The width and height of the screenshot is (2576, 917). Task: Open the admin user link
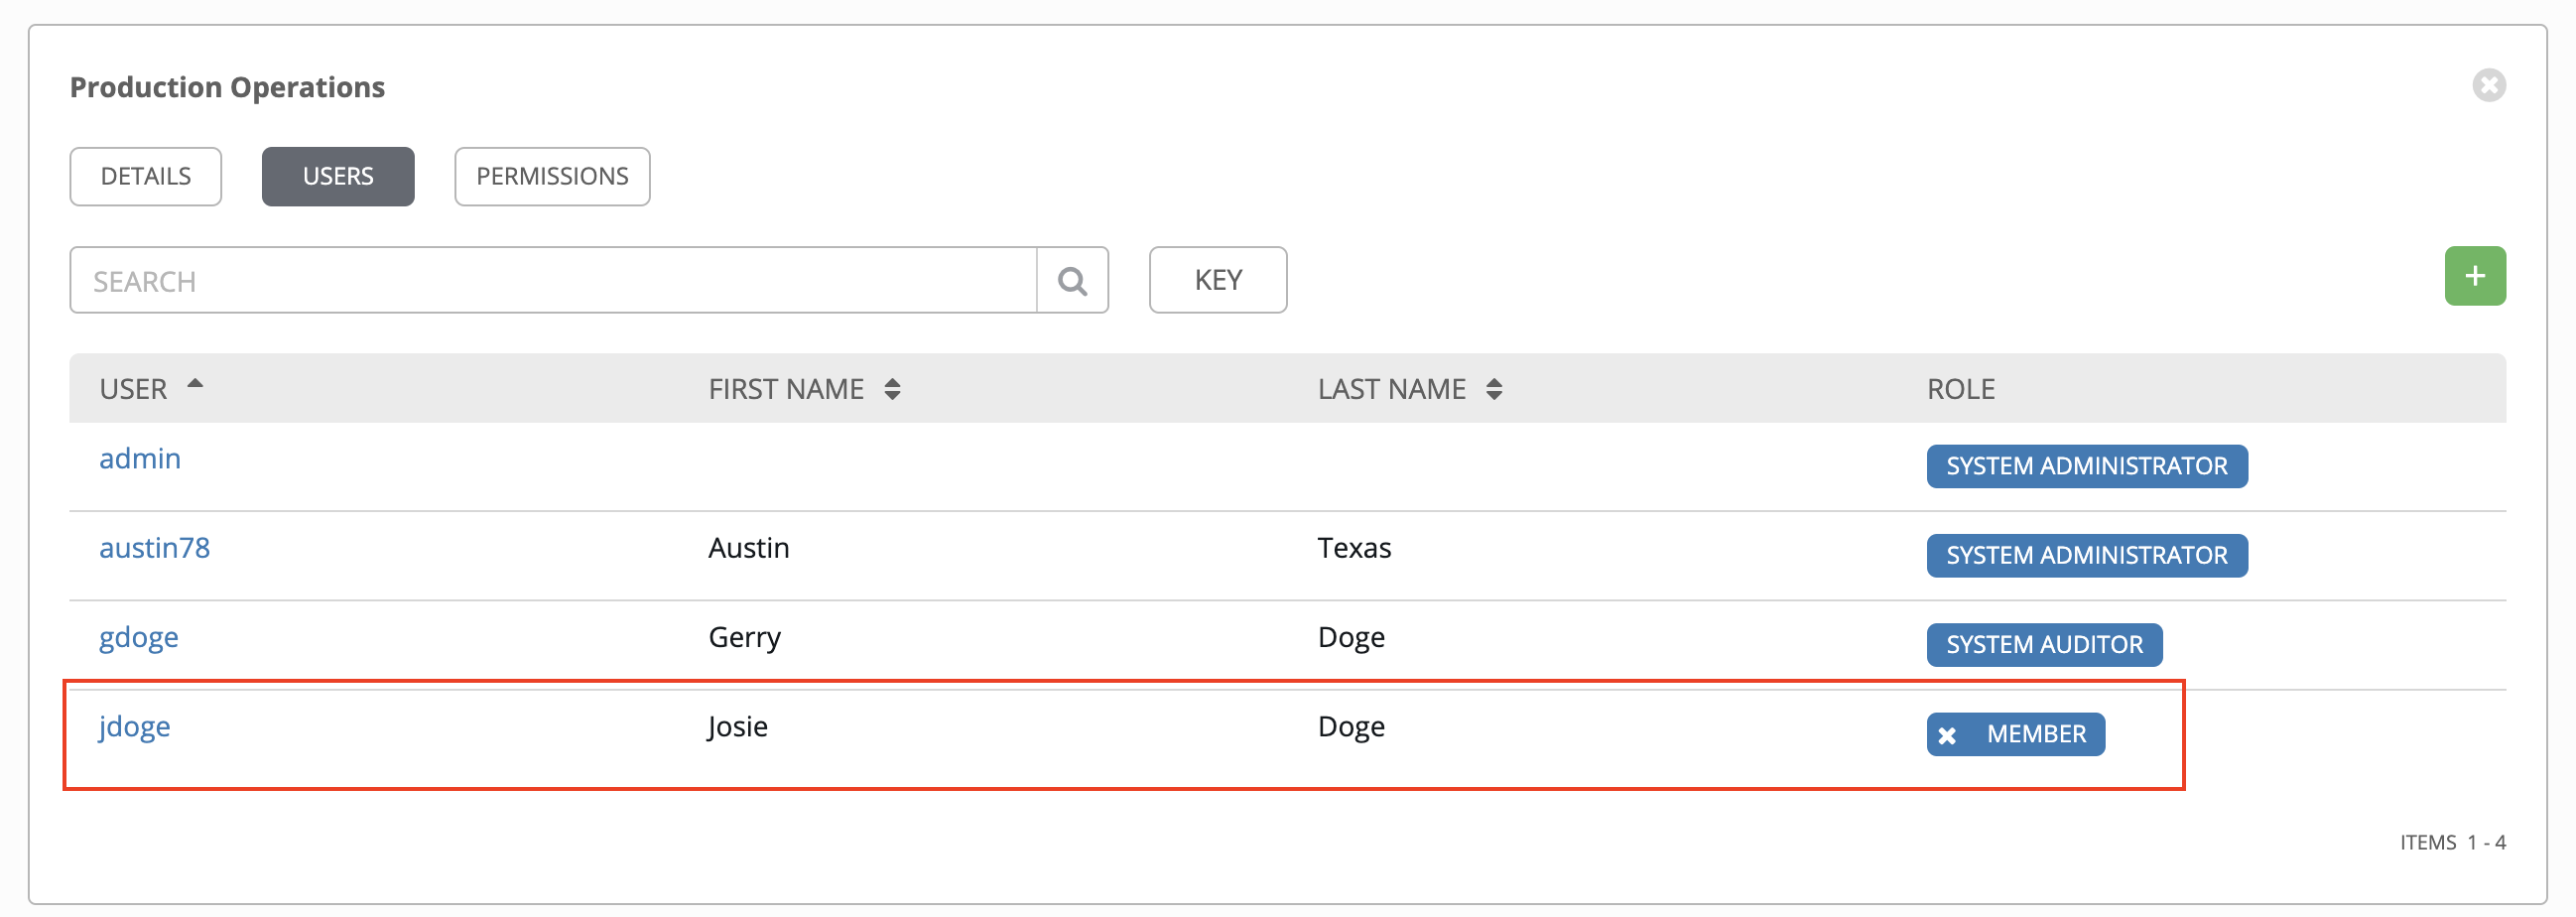(140, 459)
